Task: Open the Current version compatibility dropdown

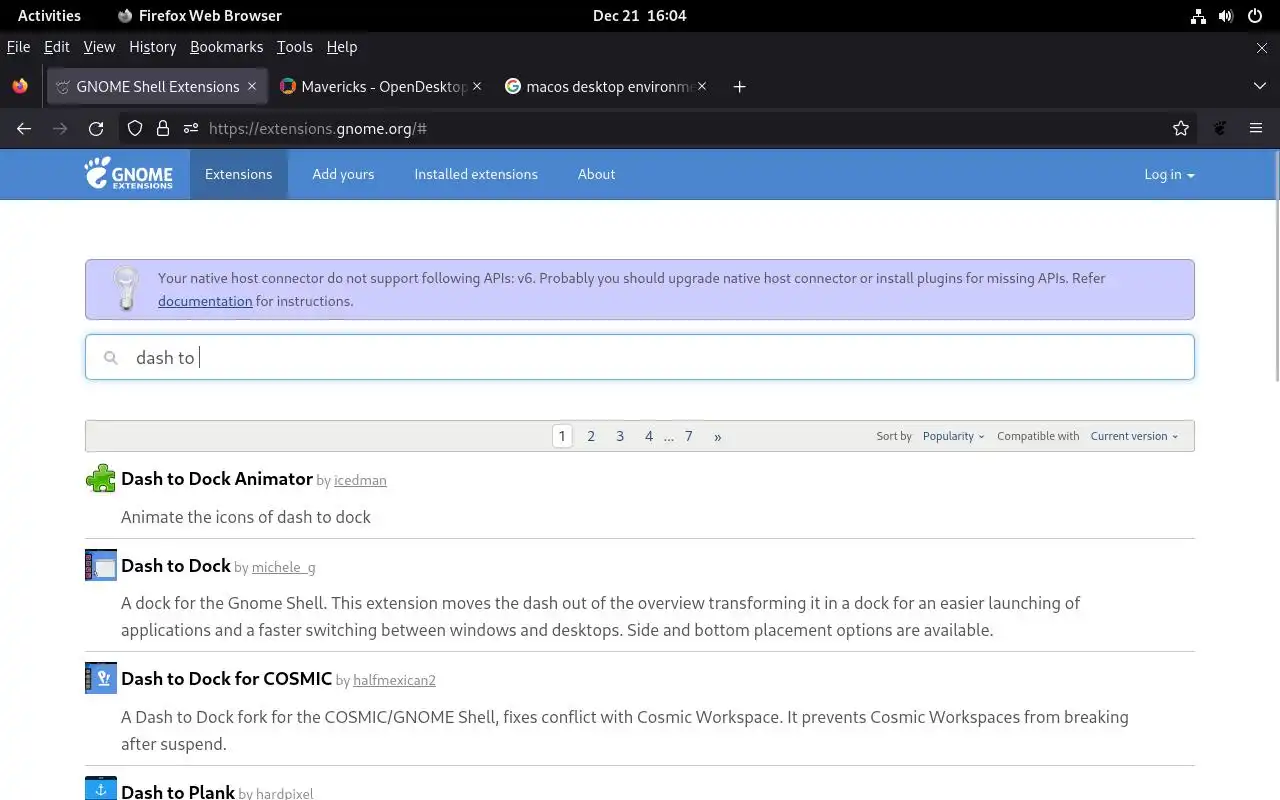Action: [1134, 436]
